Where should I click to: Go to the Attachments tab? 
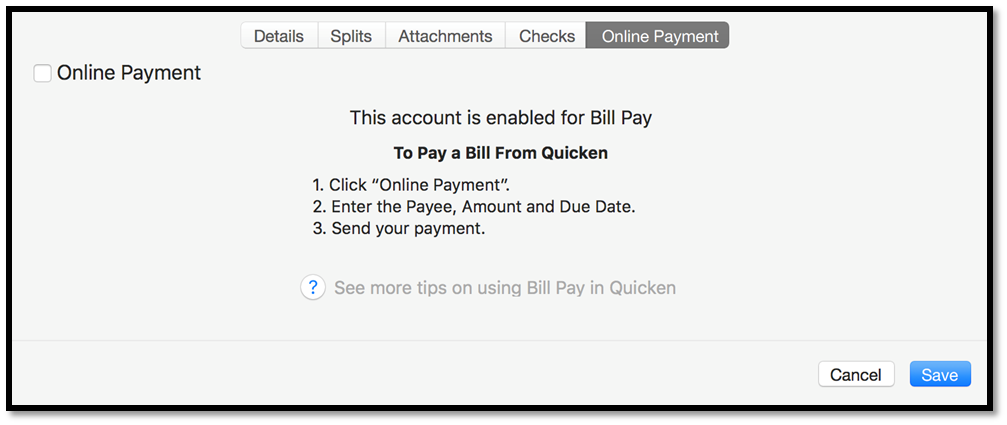pos(445,35)
